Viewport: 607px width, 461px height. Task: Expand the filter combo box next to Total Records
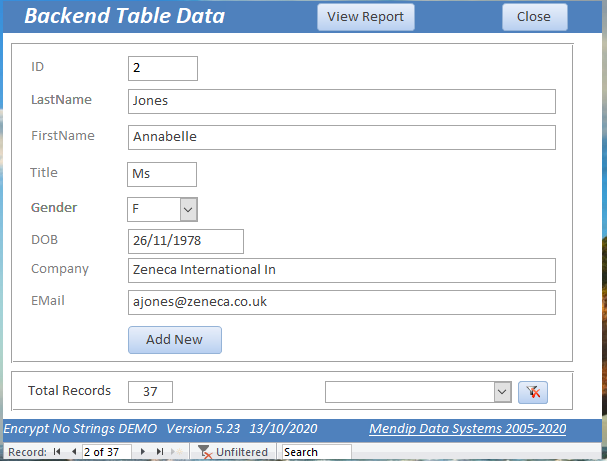tap(502, 392)
